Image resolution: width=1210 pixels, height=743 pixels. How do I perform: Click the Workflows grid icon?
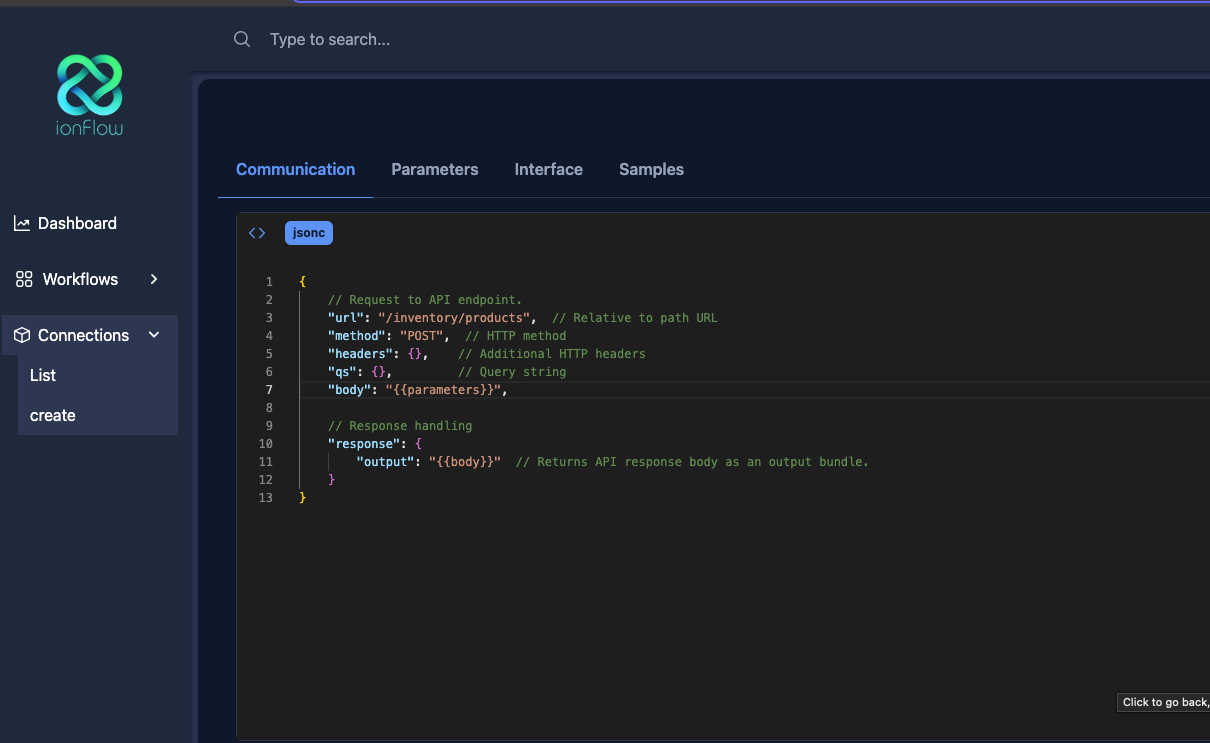(24, 279)
